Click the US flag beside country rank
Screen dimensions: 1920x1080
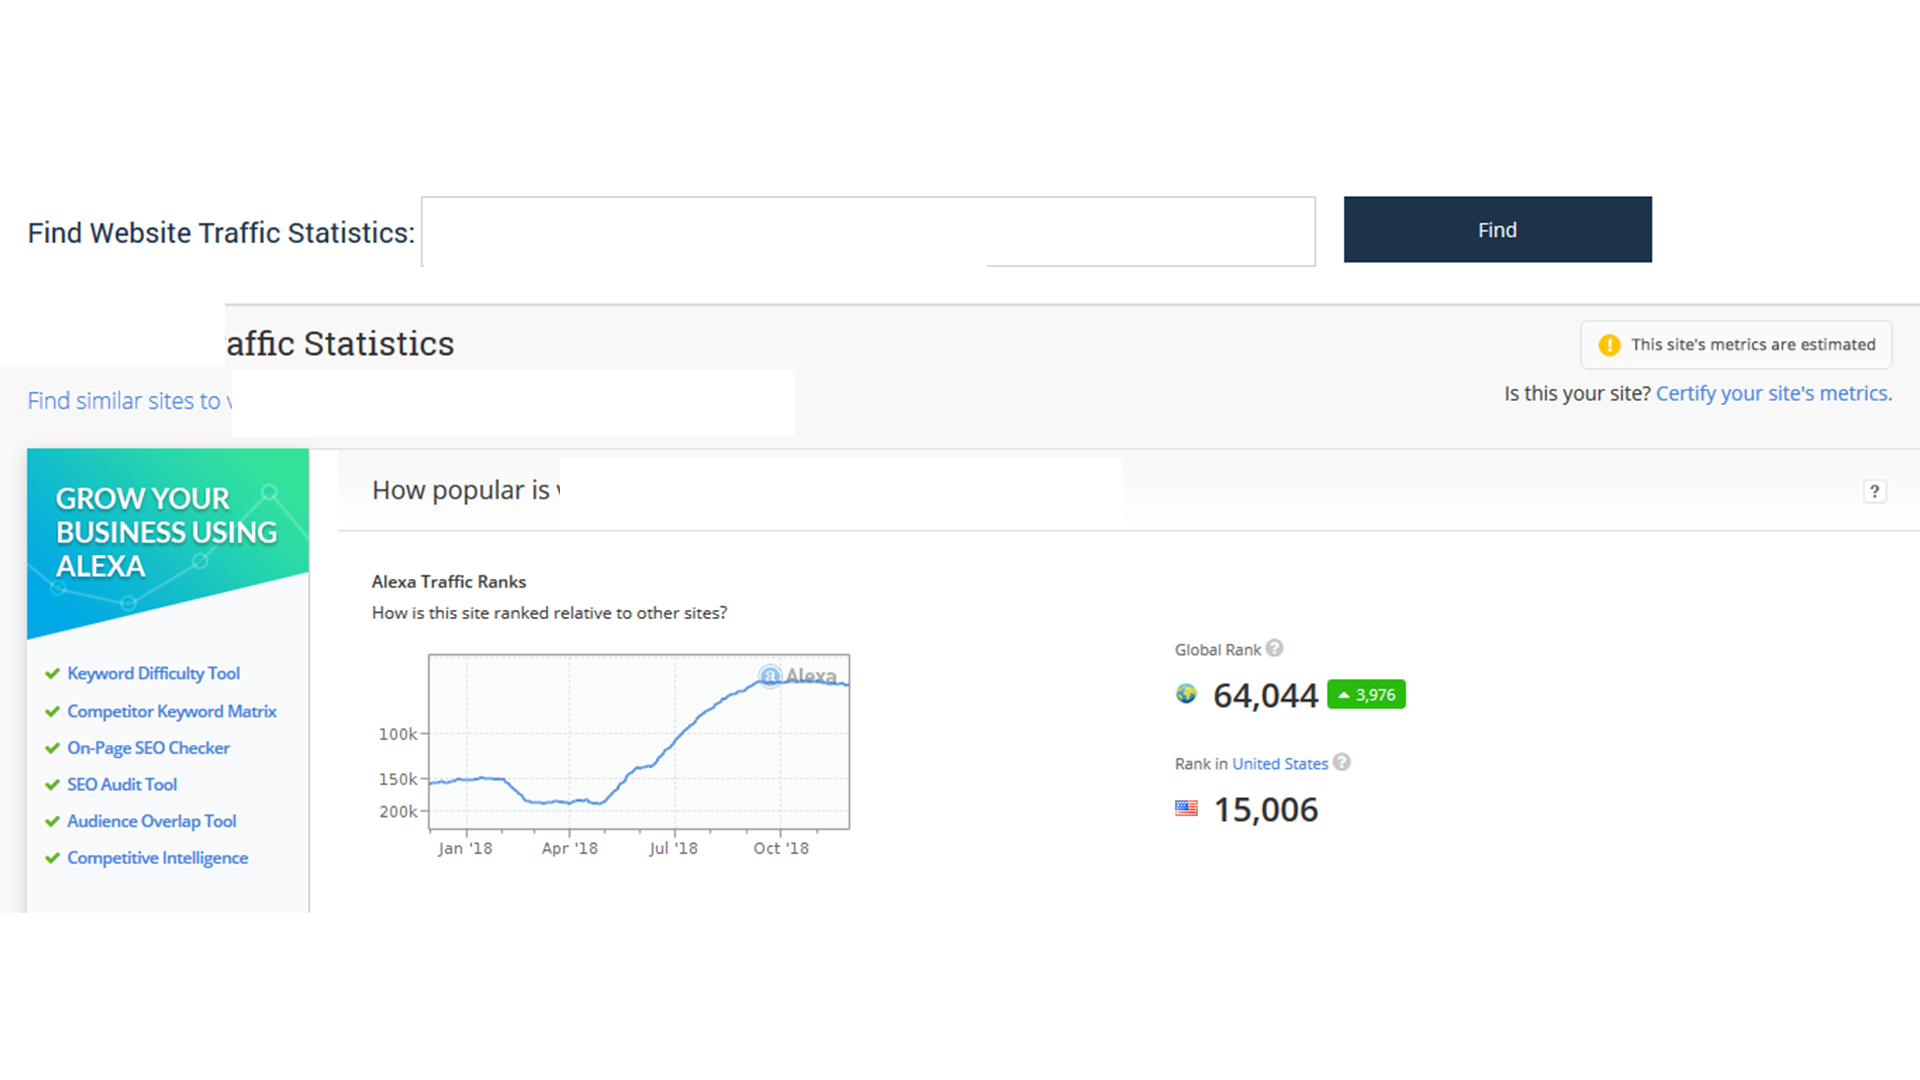coord(1186,808)
